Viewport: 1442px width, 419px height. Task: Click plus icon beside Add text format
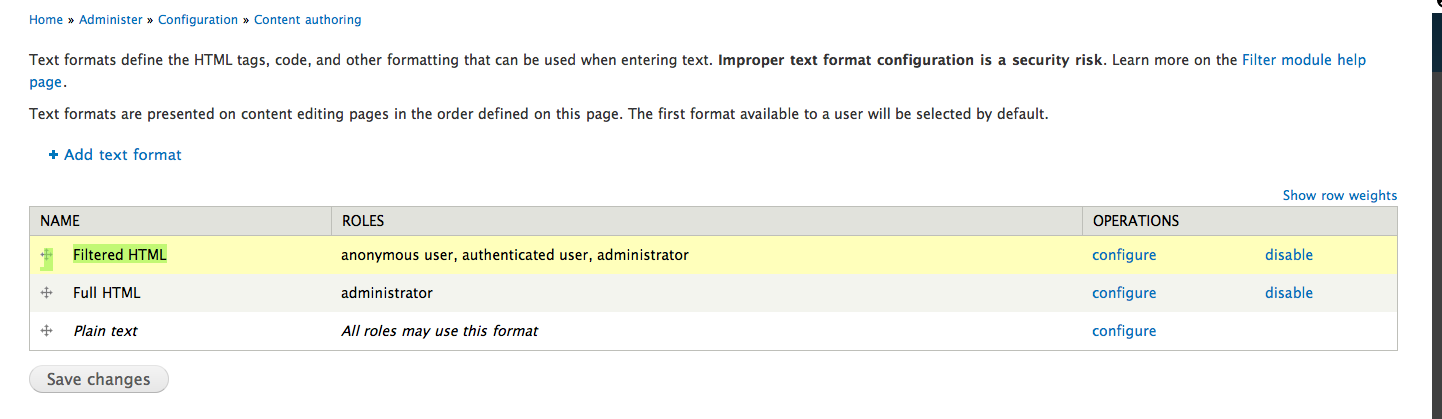click(x=53, y=155)
